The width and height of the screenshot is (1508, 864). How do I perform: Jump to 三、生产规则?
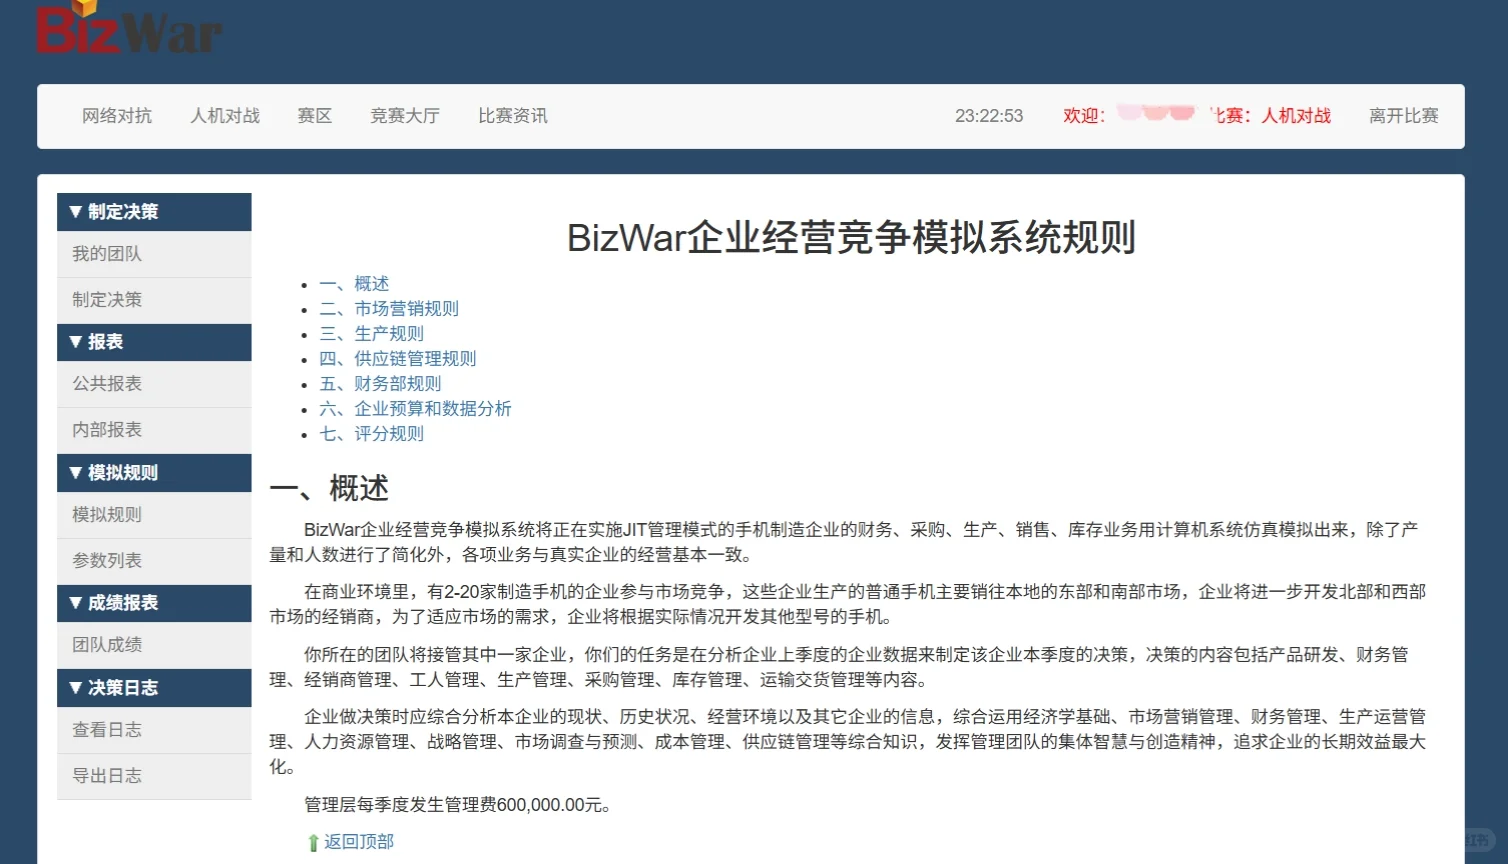coord(372,334)
